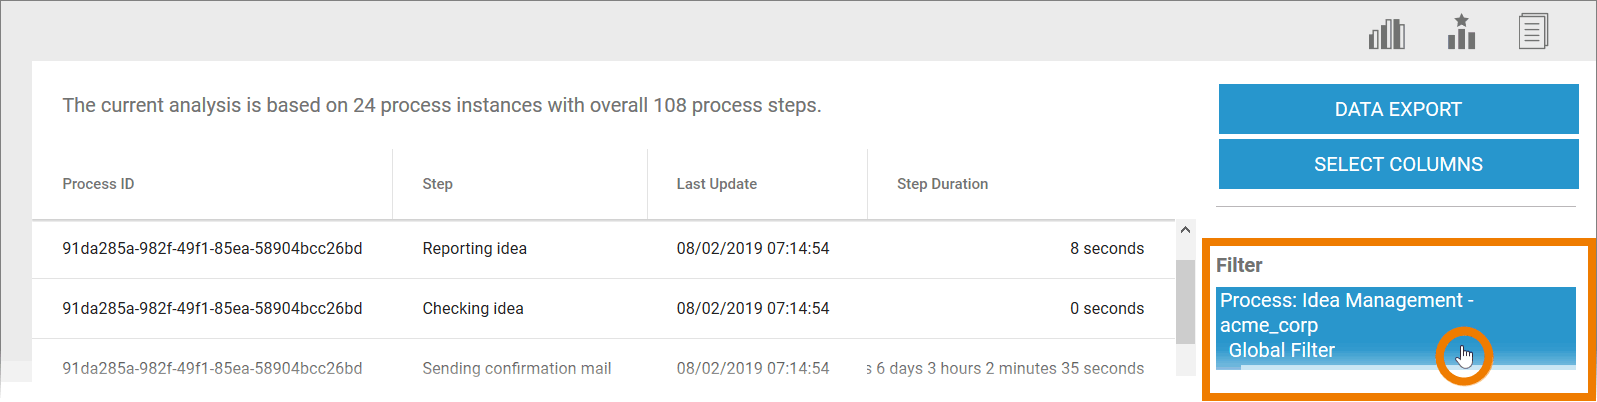Open the bar chart analysis view
The height and width of the screenshot is (402, 1597).
pos(1386,34)
